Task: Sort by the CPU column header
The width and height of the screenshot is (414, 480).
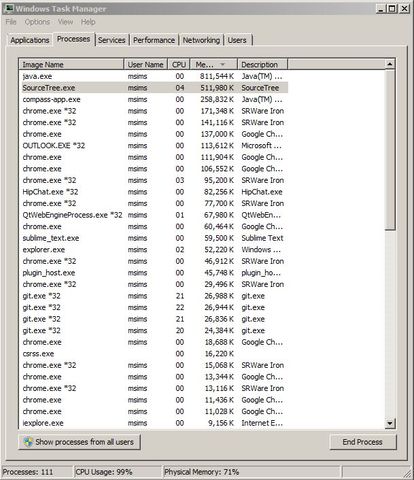Action: pyautogui.click(x=179, y=64)
